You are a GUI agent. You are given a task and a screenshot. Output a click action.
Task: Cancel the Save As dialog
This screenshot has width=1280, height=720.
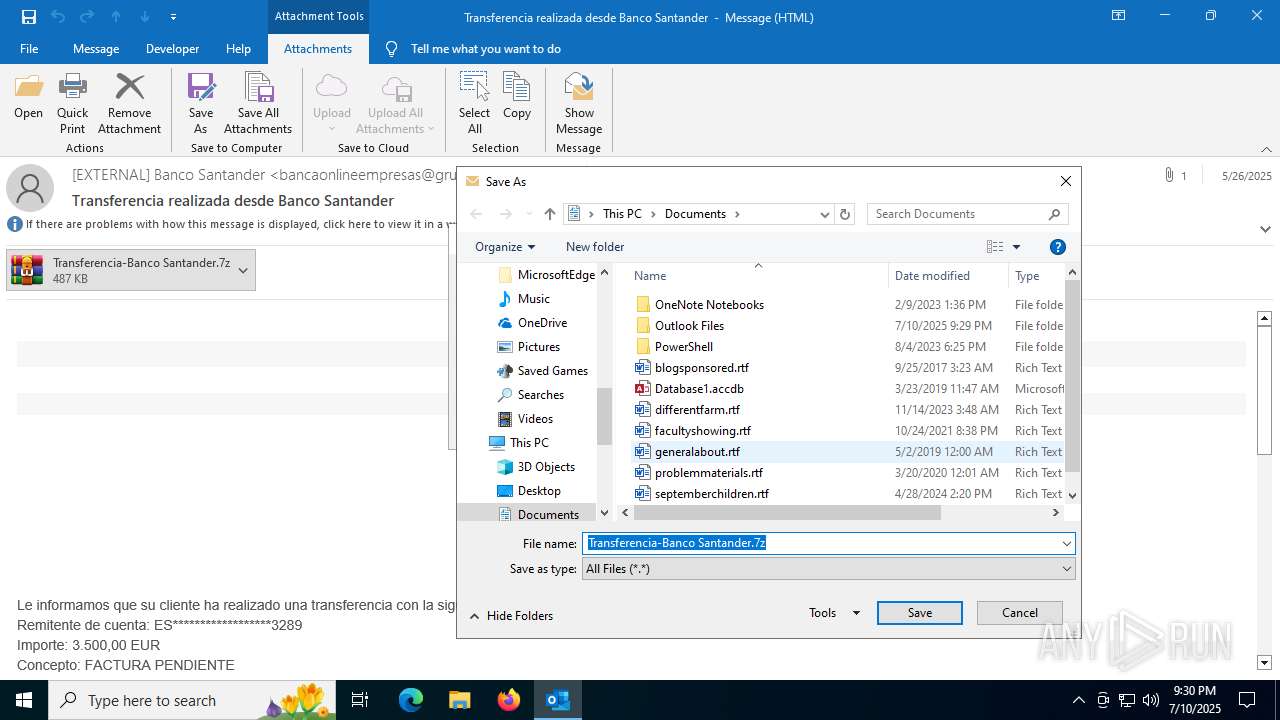(x=1020, y=613)
